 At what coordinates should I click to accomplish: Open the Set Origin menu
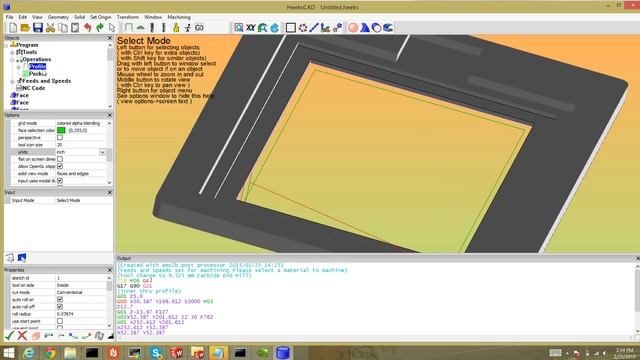point(100,17)
